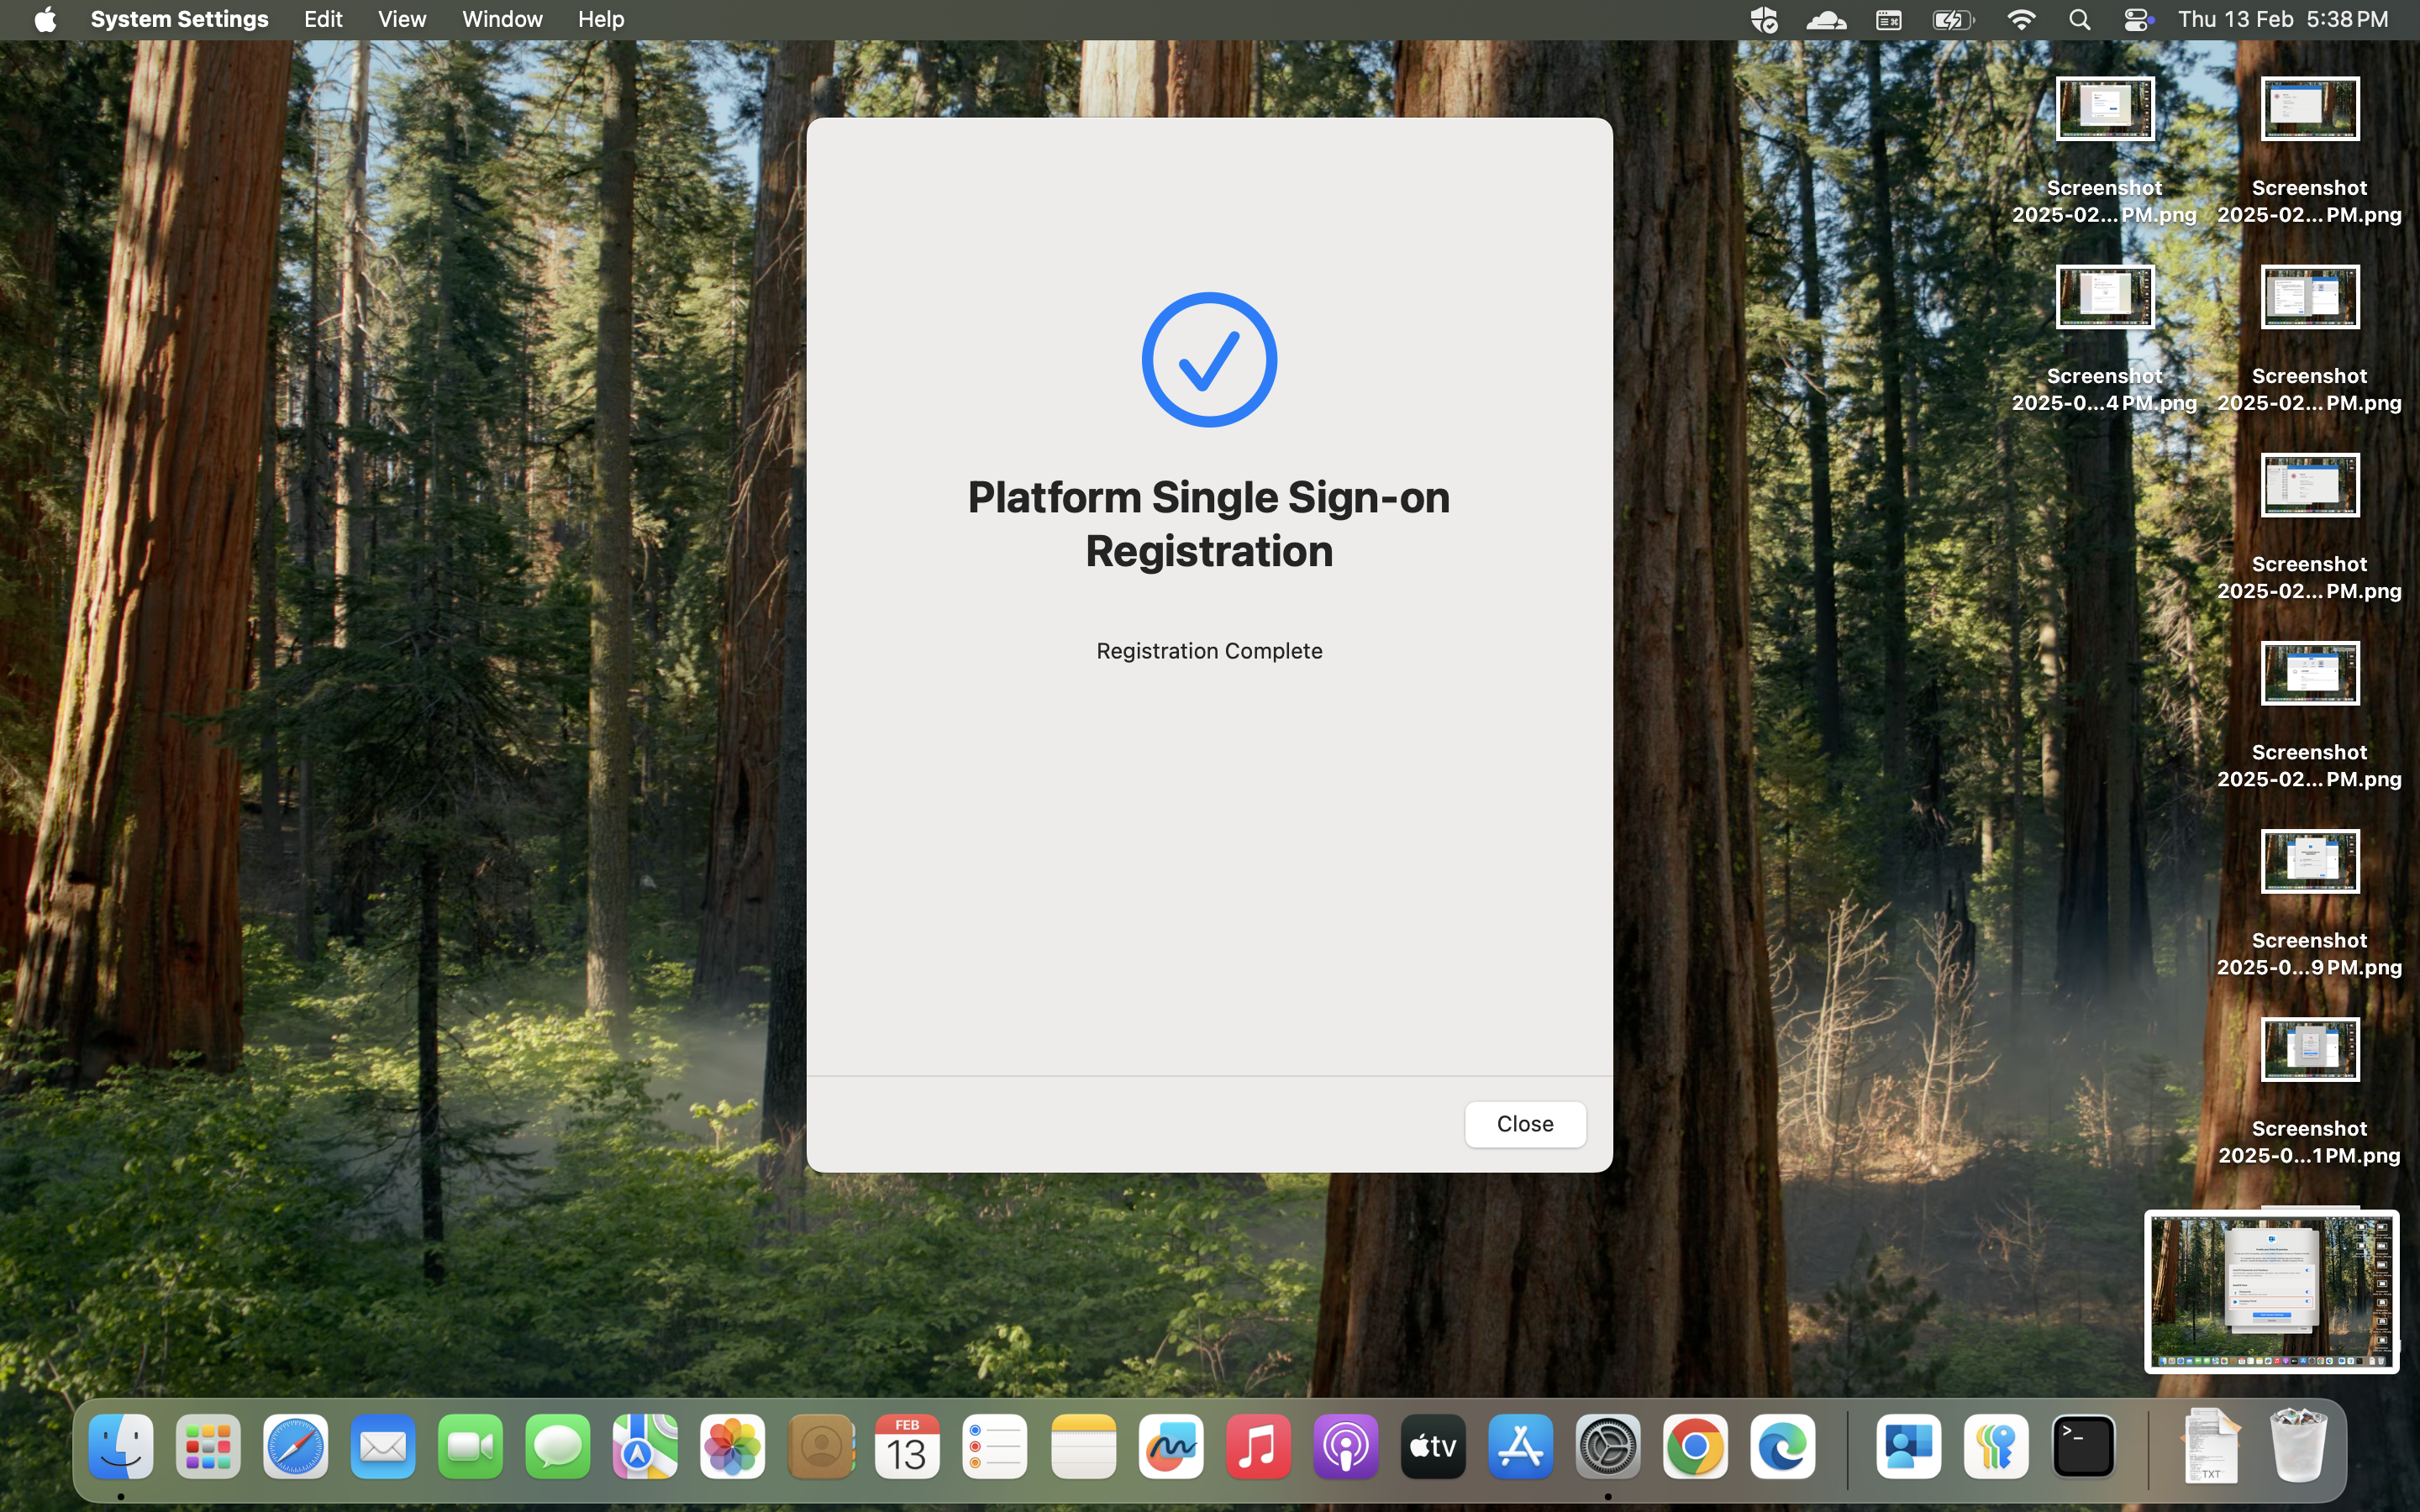Open Maps from the Dock
2420x1512 pixels.
point(645,1446)
